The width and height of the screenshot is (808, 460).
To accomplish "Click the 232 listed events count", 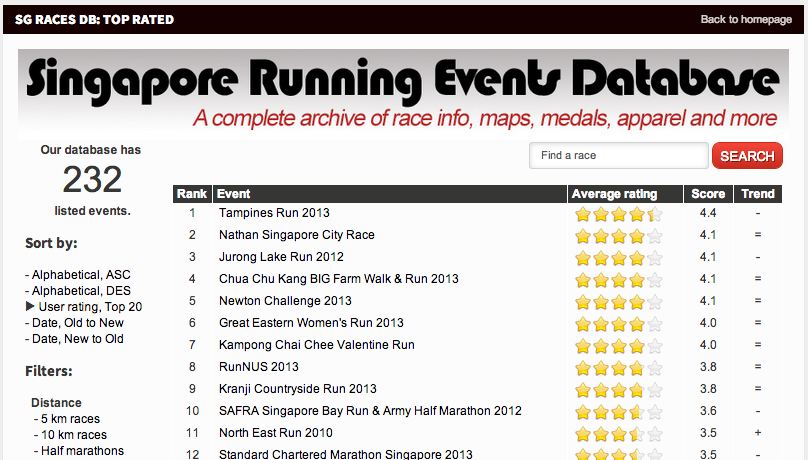I will point(92,179).
